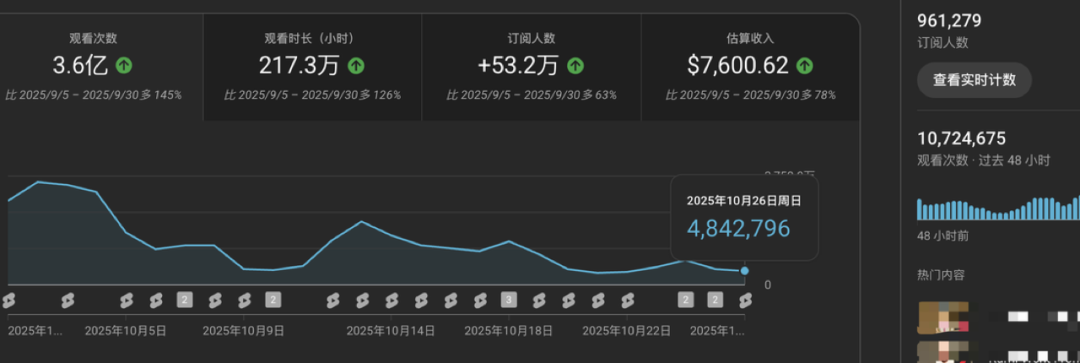Click the Shorts marker above the 2025年10月22日 label

(627, 300)
